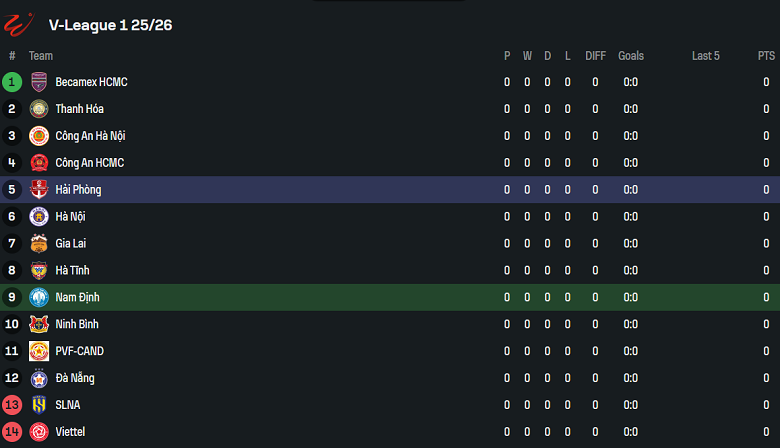Click the Hà Nội club crest

point(39,217)
